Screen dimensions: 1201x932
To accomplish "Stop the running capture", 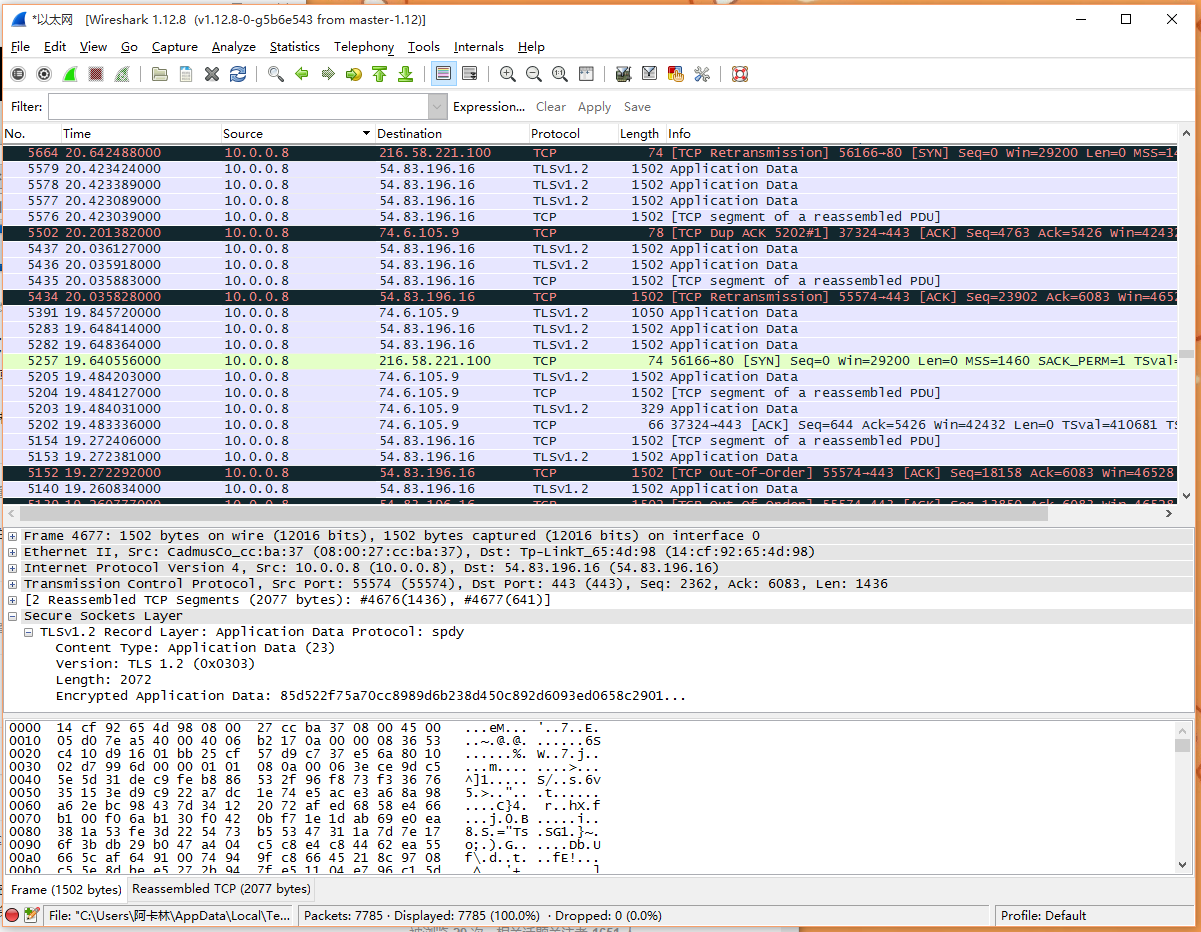I will tap(96, 74).
